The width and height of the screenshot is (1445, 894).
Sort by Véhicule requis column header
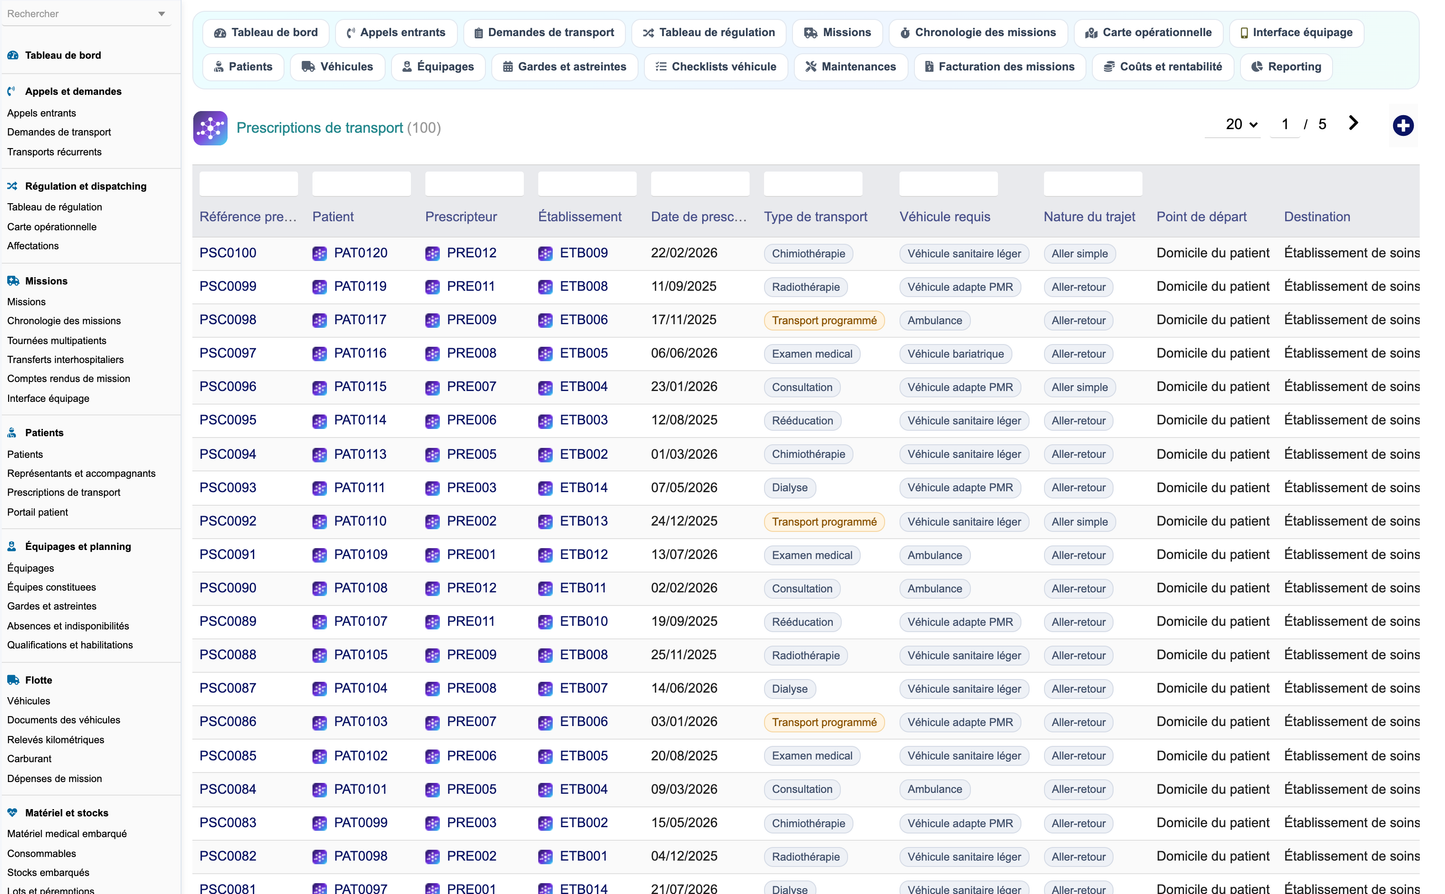945,217
